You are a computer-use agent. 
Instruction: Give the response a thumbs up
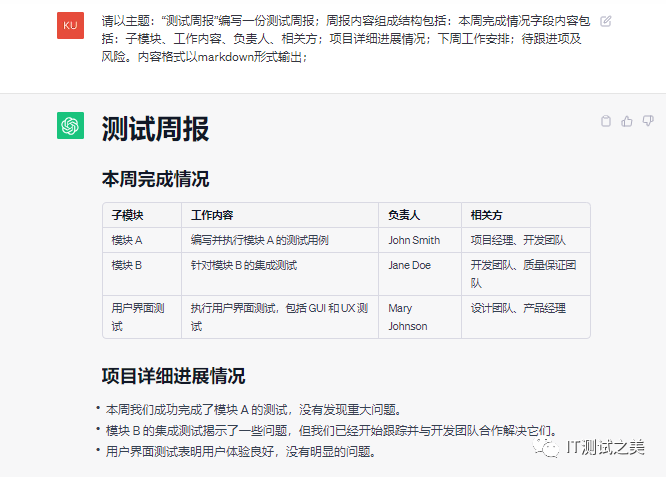click(x=627, y=121)
